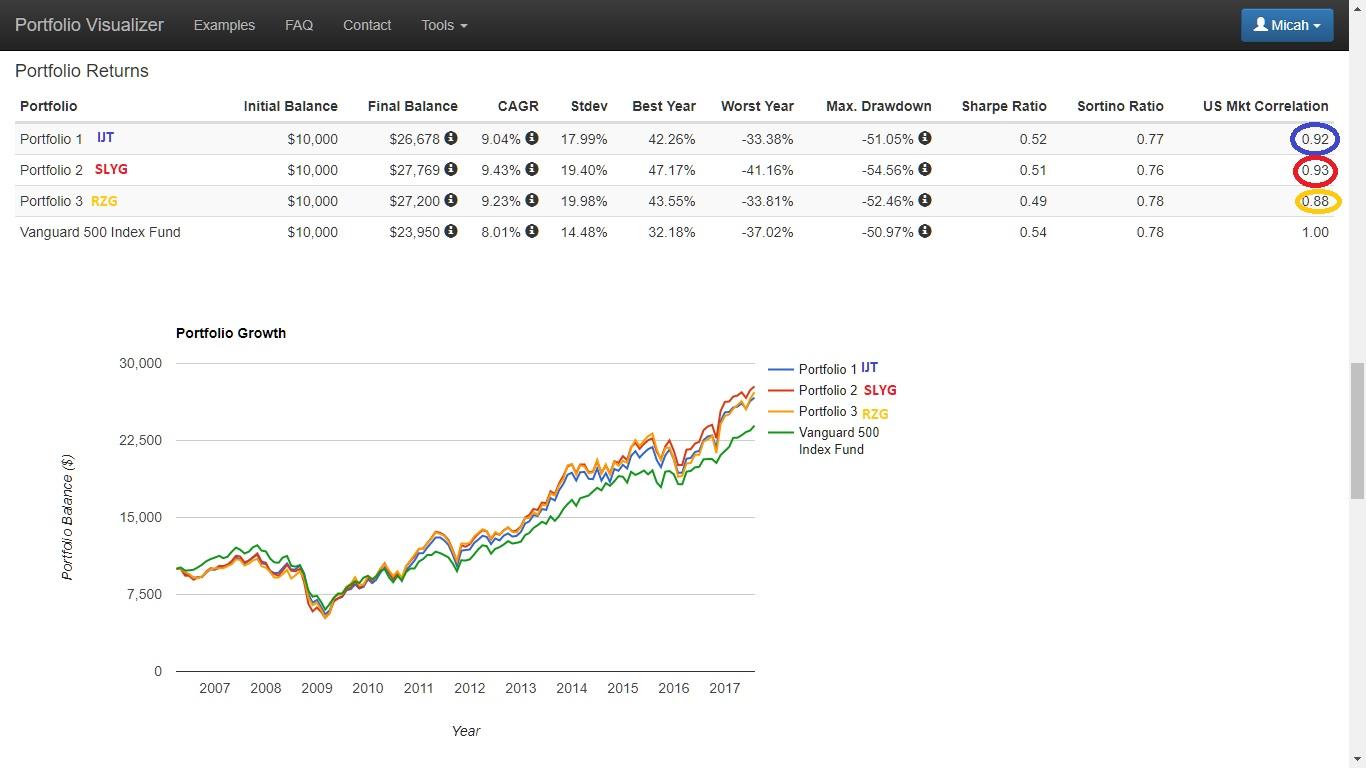Image resolution: width=1366 pixels, height=768 pixels.
Task: Click the blue Portfolio 1 legend line
Action: click(781, 370)
